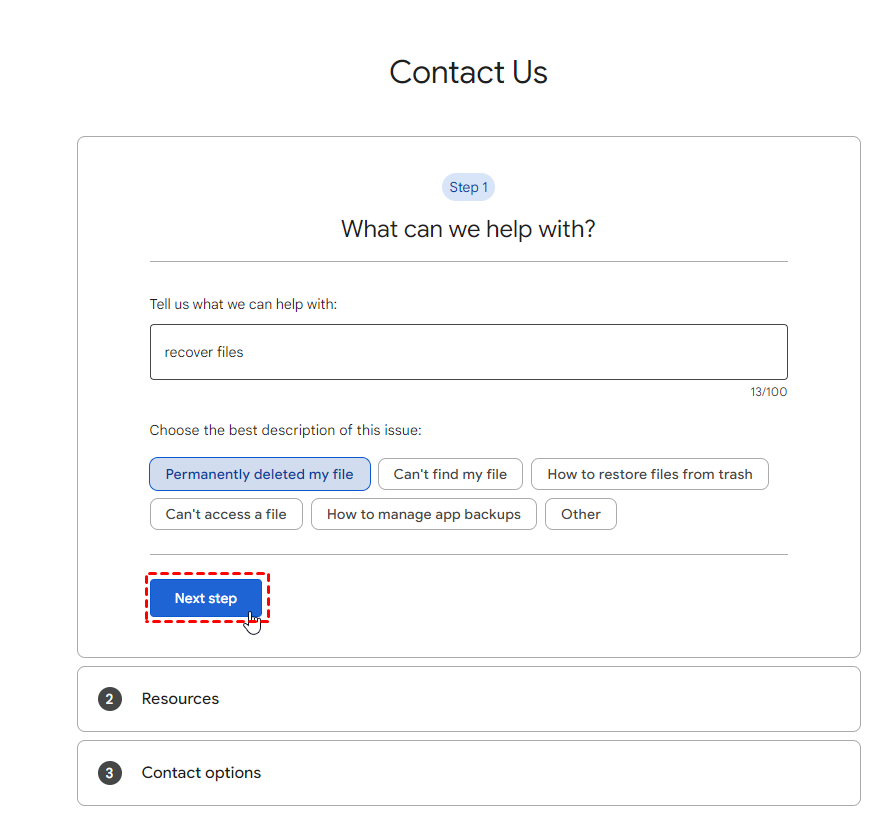Click the step 3 number circle icon
This screenshot has width=881, height=824.
tap(110, 773)
